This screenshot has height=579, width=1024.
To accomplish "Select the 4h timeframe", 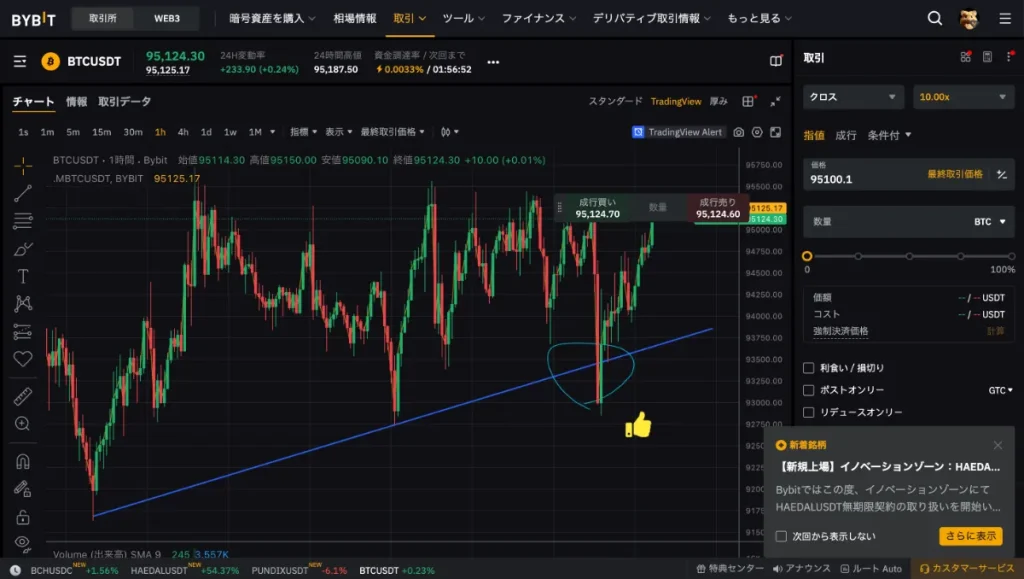I will (184, 132).
